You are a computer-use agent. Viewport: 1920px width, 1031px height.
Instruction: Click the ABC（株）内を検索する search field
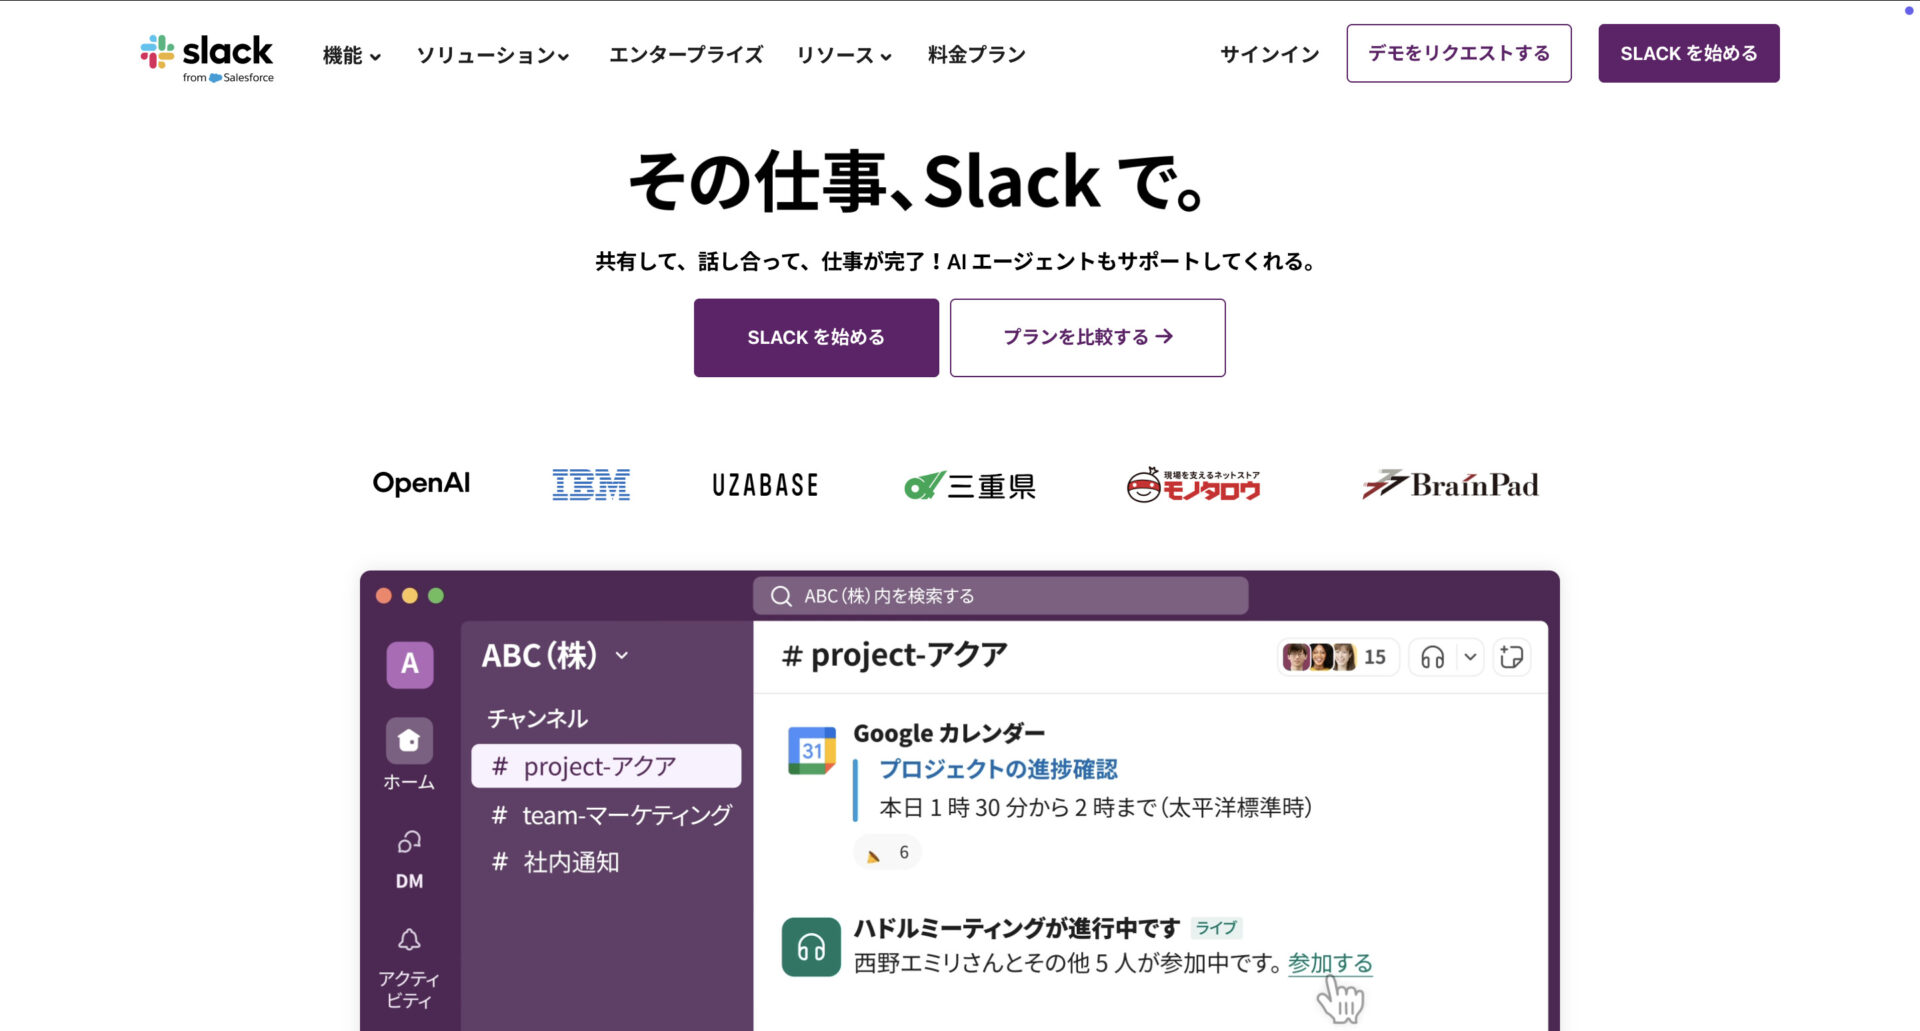click(x=1000, y=595)
